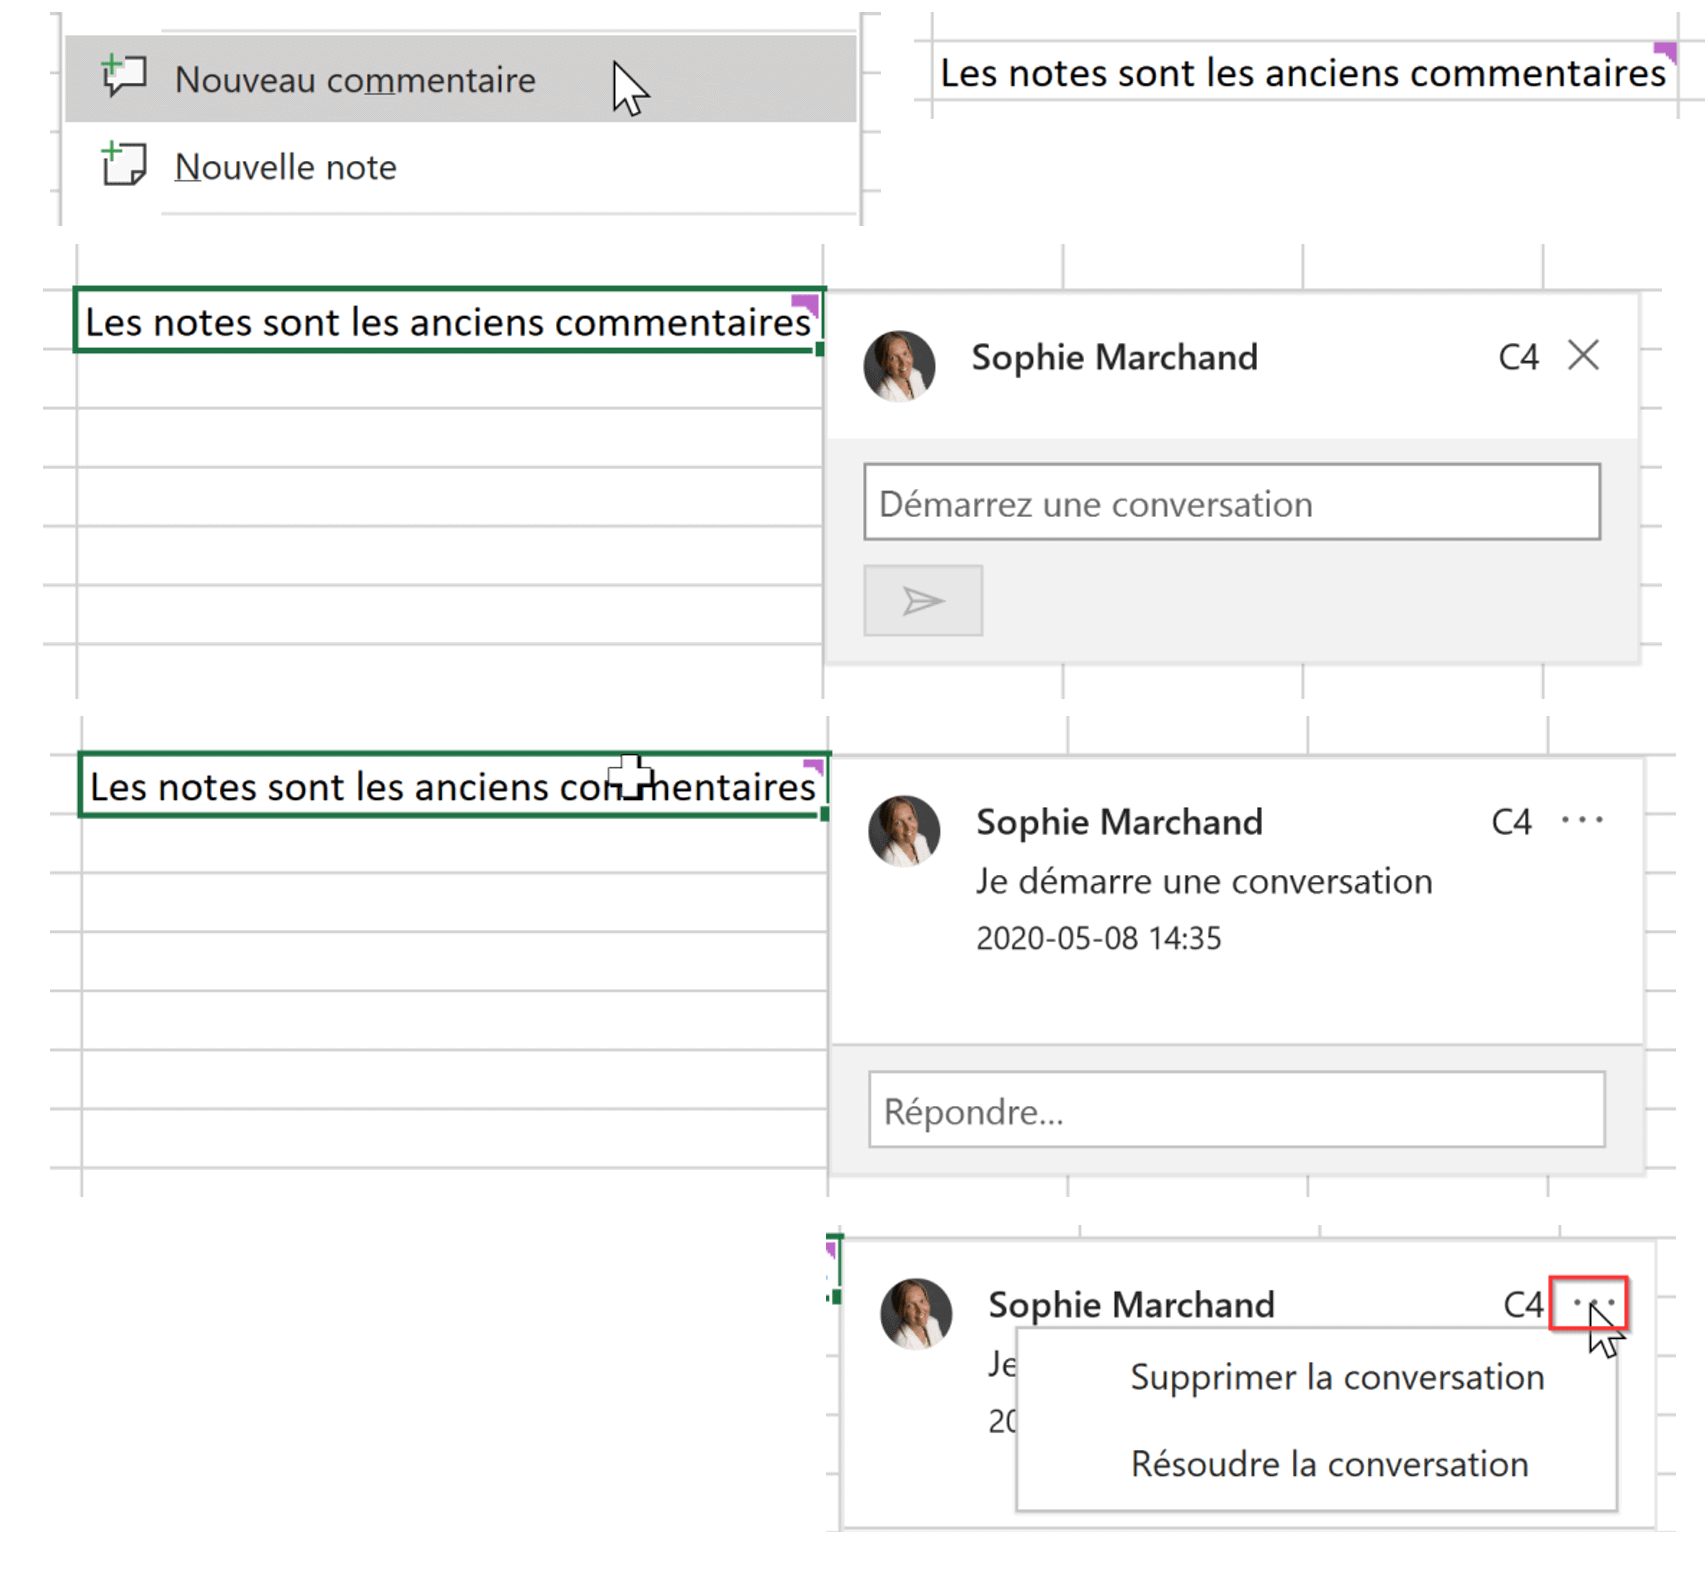
Task: Expand the ellipsis menu above the reply field
Action: 1582,821
